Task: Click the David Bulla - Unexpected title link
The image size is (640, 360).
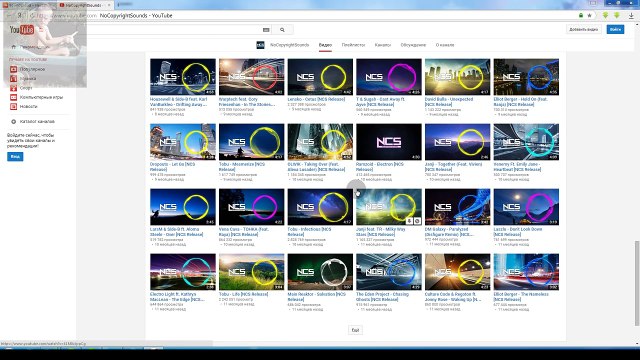Action: [449, 102]
